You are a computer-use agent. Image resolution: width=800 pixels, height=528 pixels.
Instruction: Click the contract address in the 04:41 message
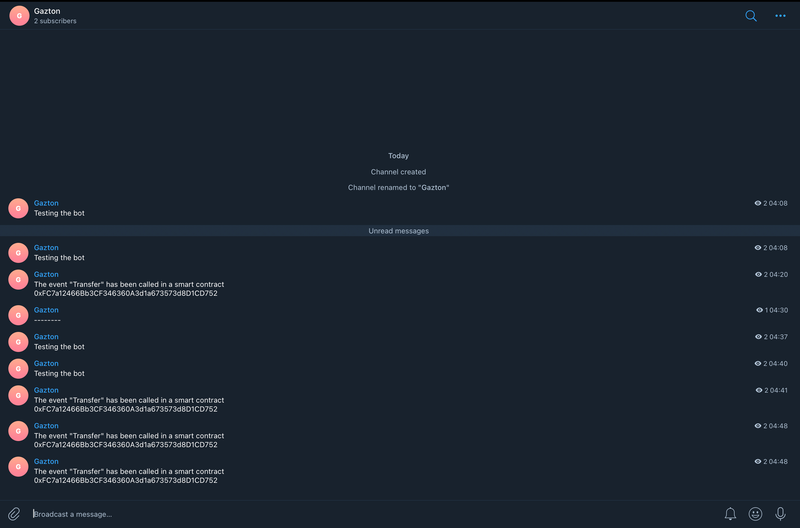[126, 409]
